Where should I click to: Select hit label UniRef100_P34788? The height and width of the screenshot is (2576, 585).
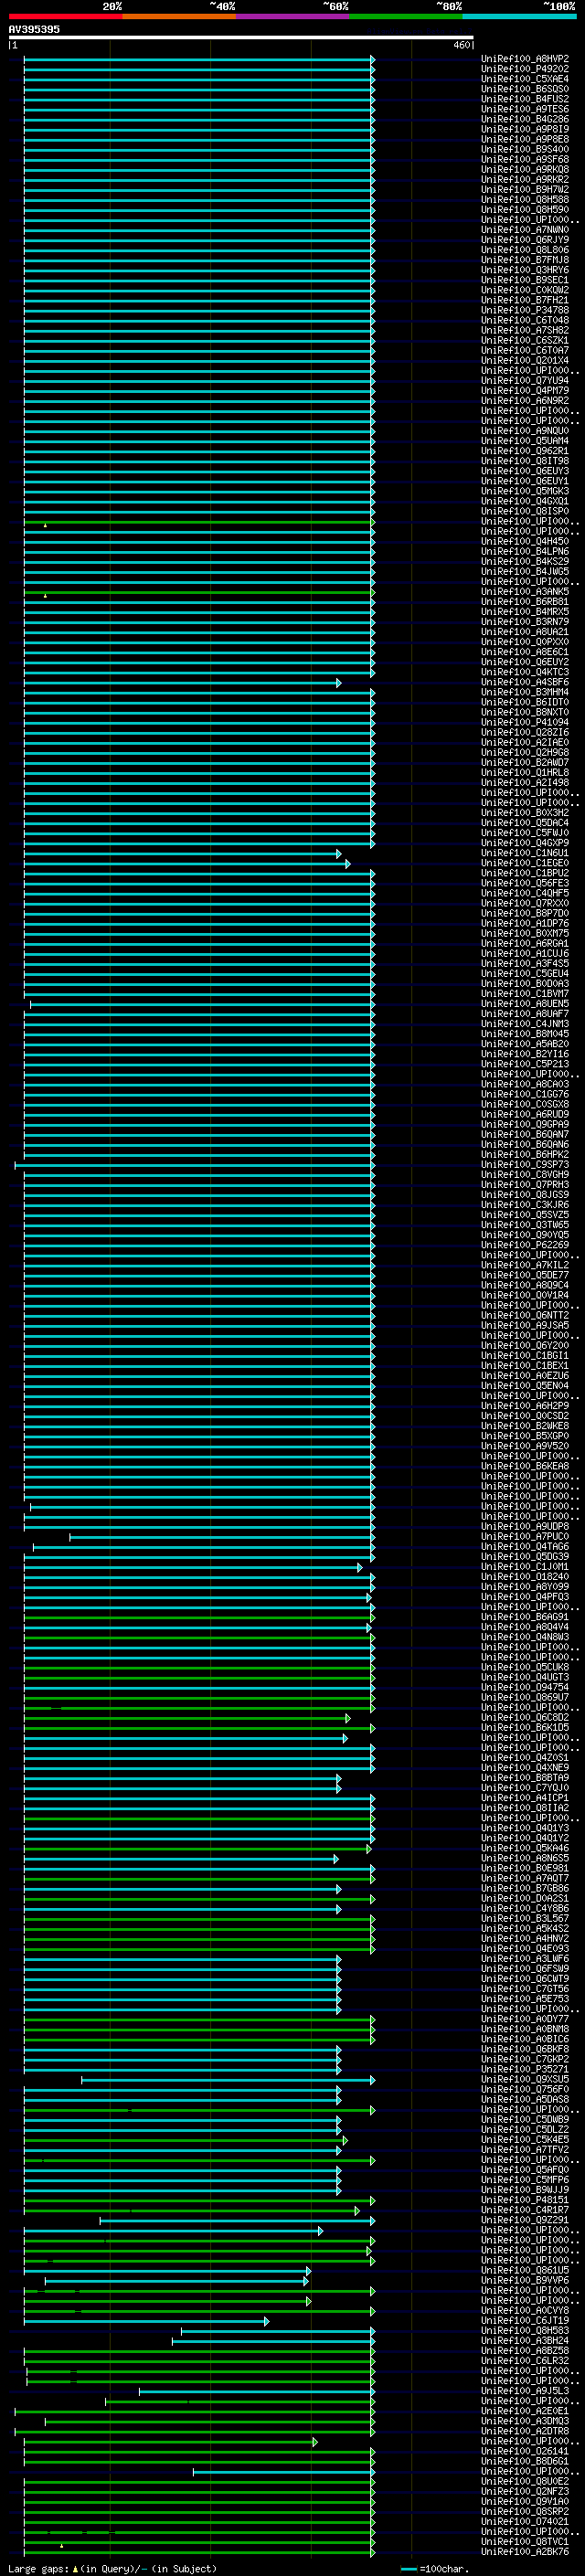click(525, 310)
